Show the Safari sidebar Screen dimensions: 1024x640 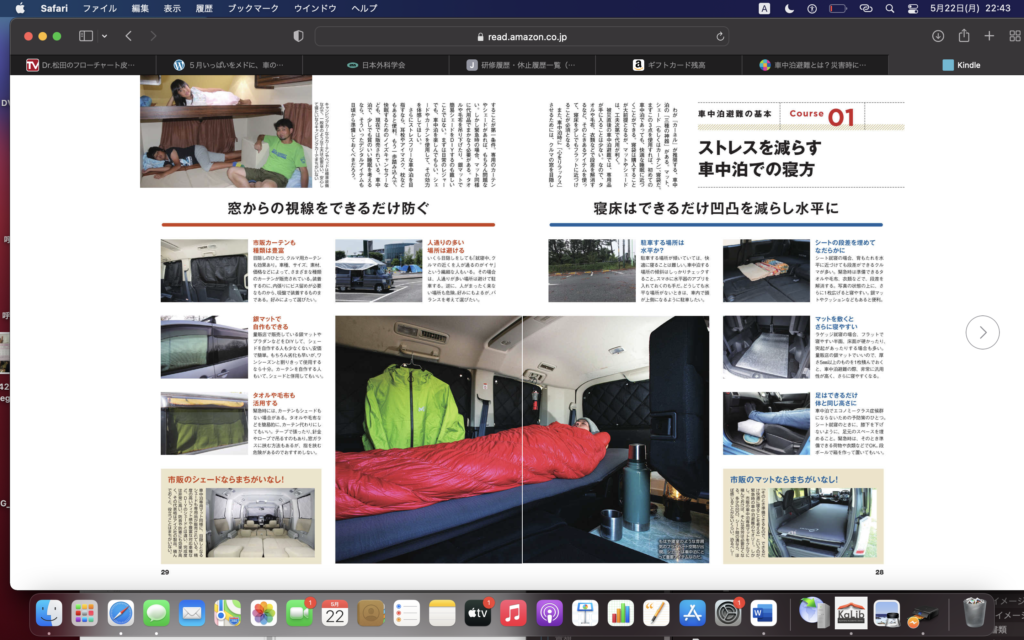(85, 36)
